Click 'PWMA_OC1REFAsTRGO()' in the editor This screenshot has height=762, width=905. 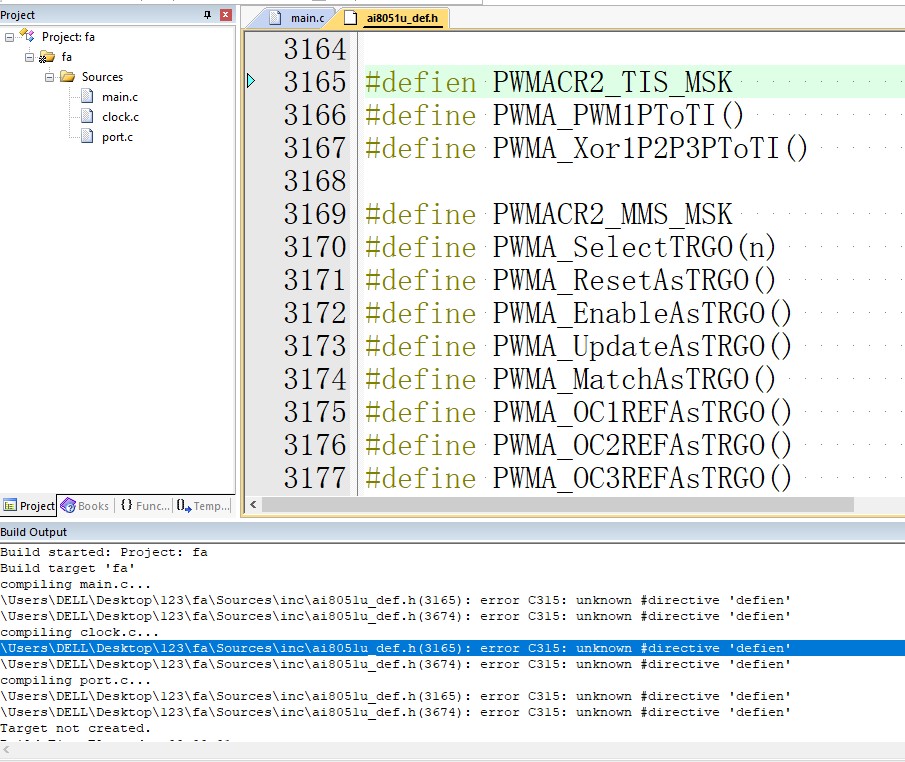point(642,412)
